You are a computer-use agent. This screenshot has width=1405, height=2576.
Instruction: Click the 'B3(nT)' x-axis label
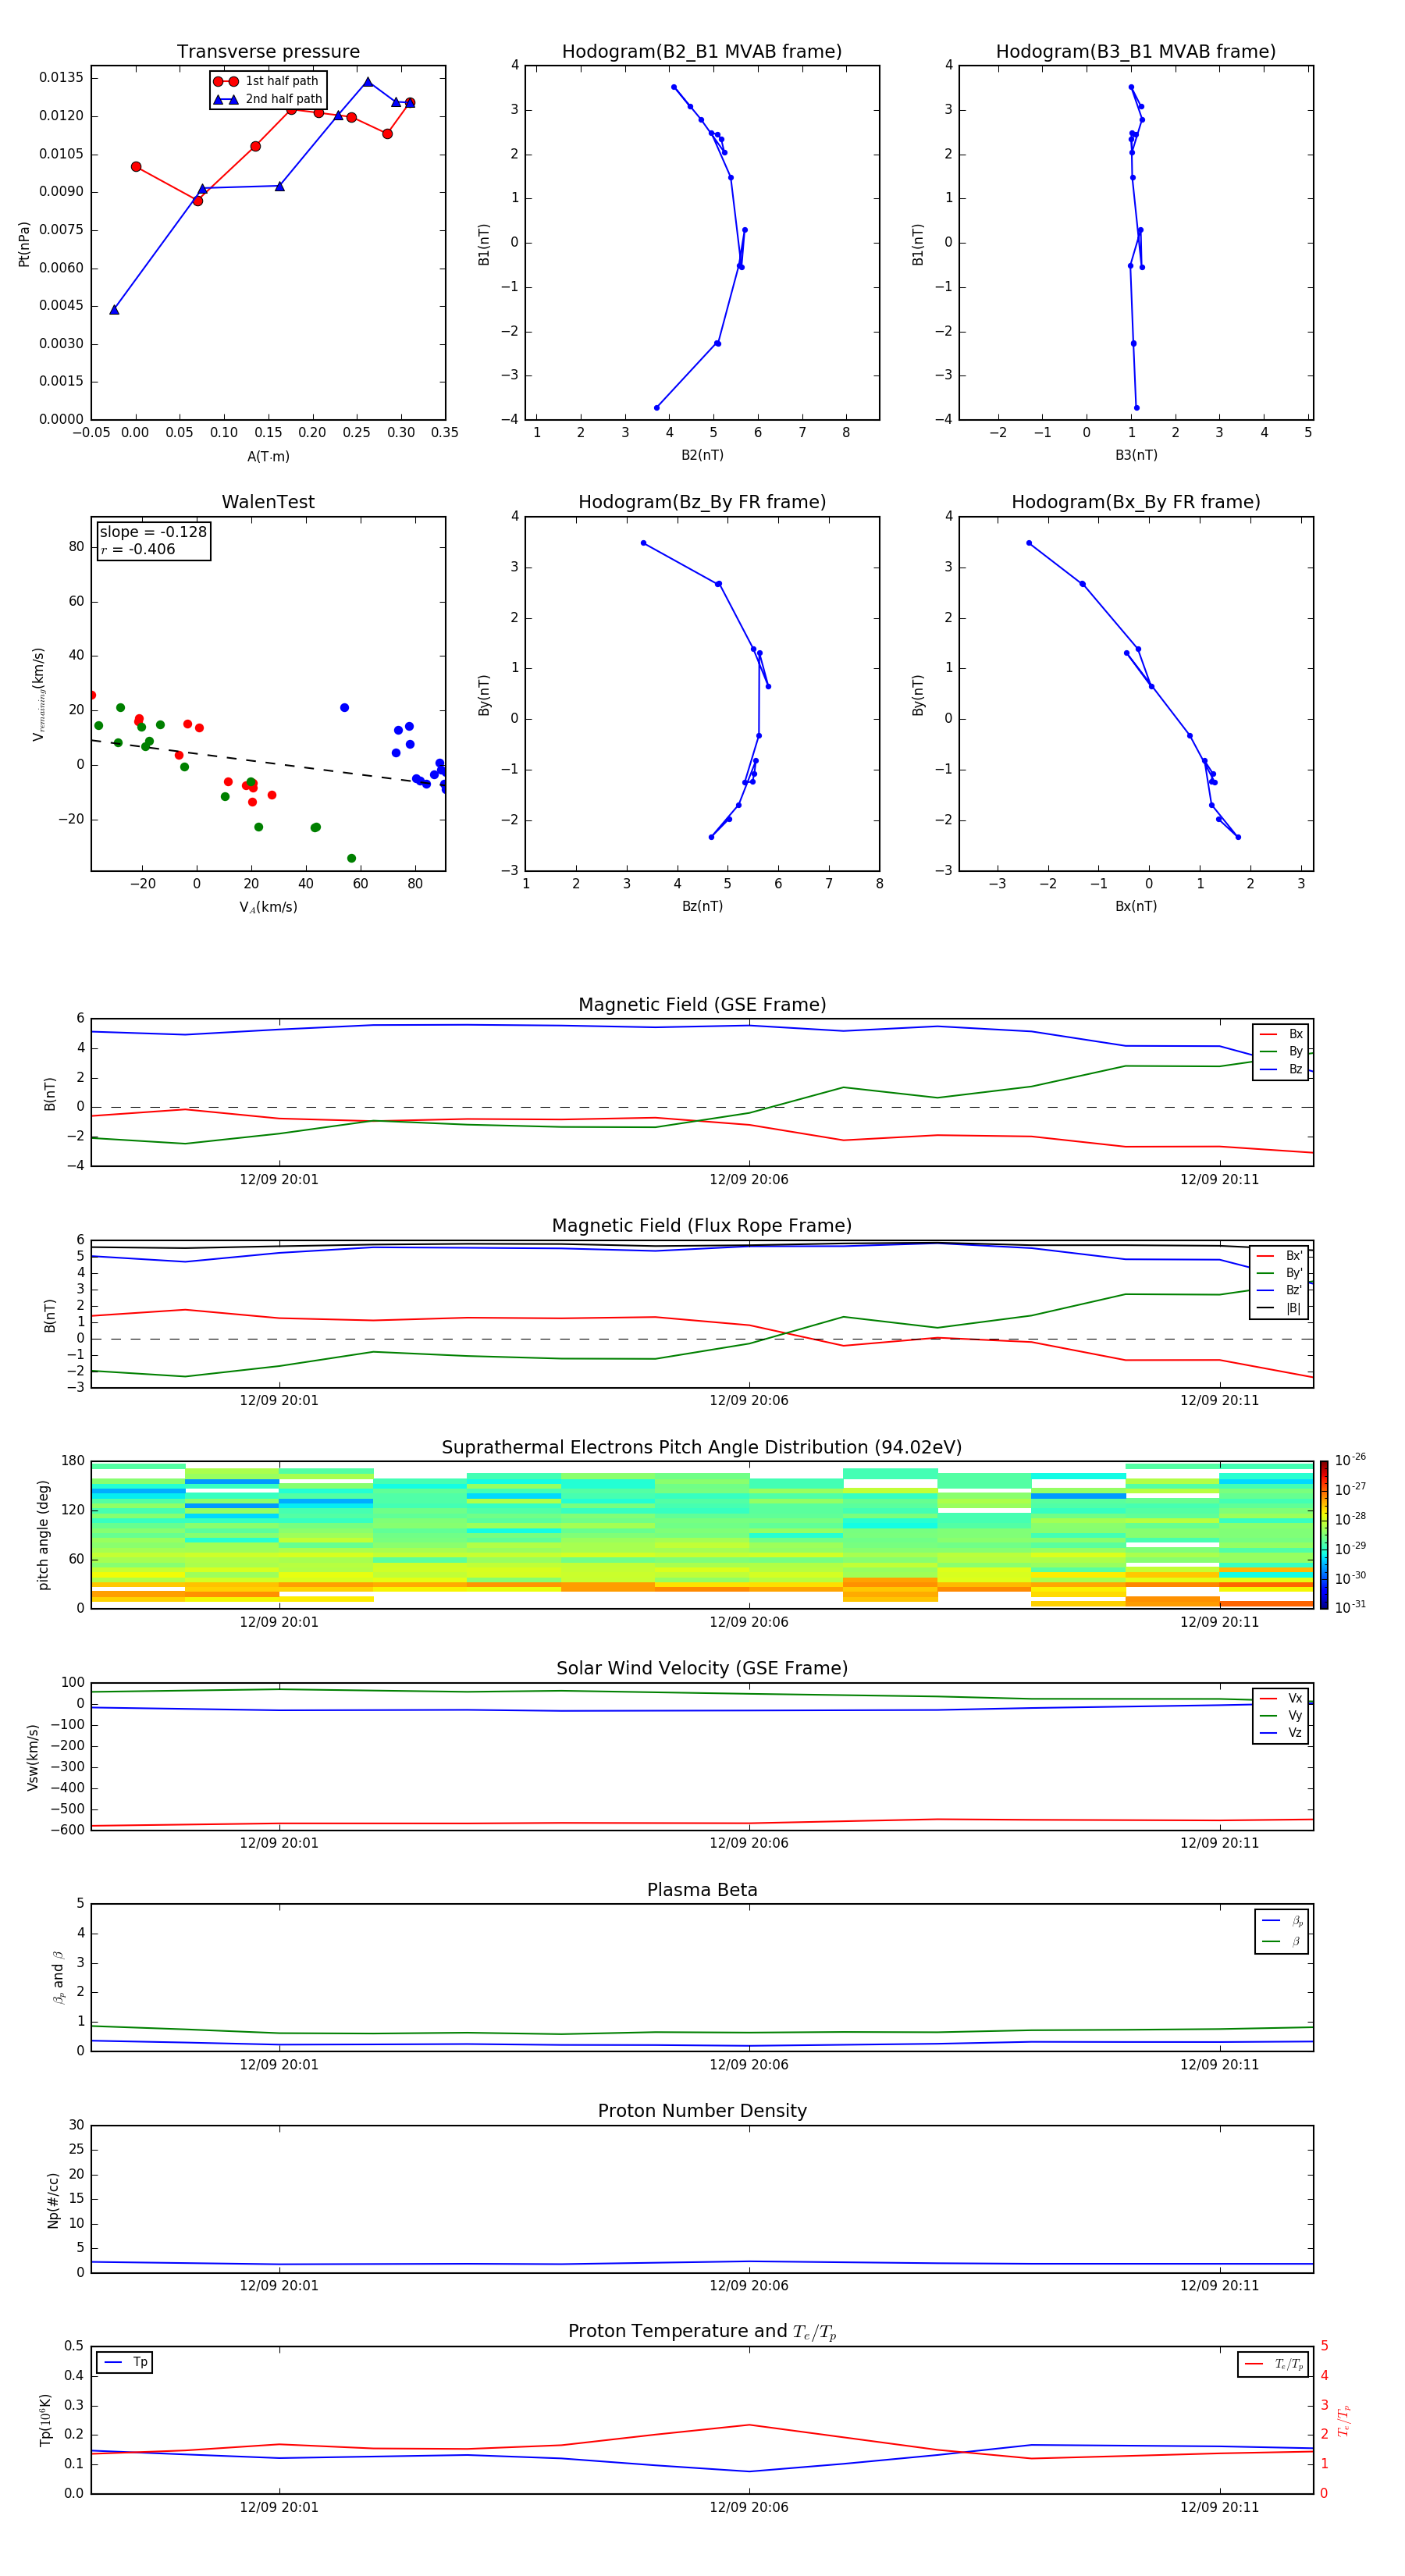click(1136, 455)
